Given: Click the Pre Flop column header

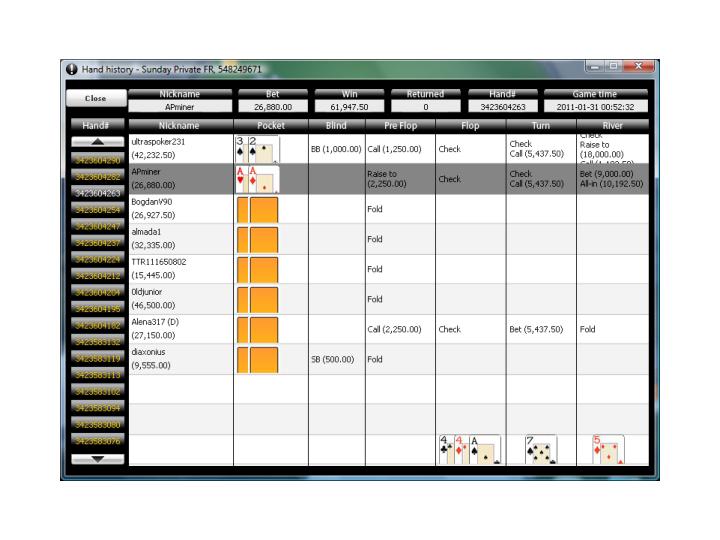Looking at the screenshot, I should tap(400, 125).
